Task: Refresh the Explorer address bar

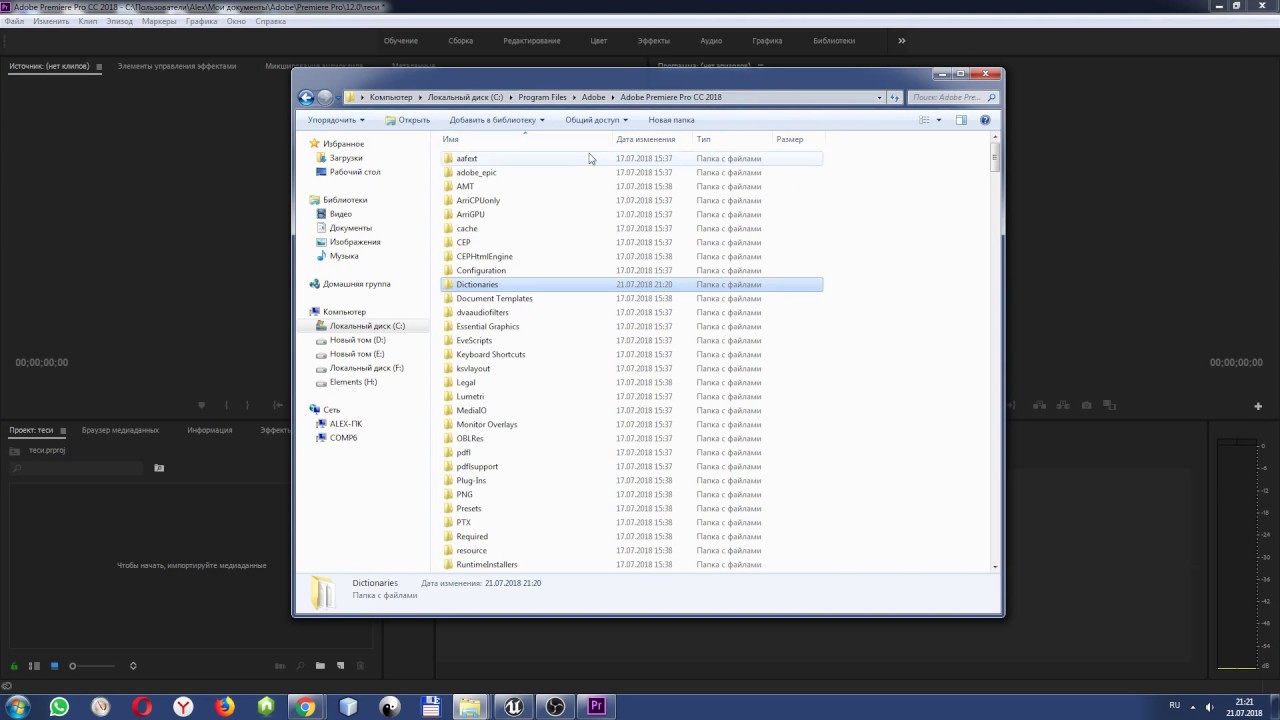Action: tap(895, 97)
